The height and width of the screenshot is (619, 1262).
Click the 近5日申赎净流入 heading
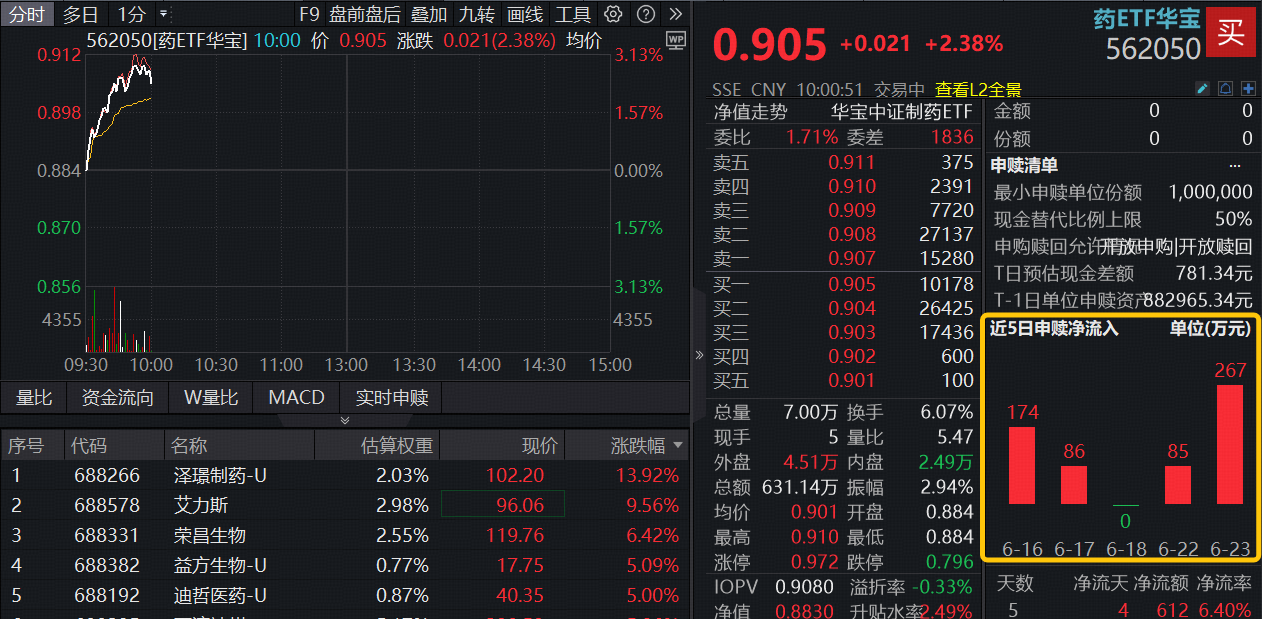click(1054, 328)
